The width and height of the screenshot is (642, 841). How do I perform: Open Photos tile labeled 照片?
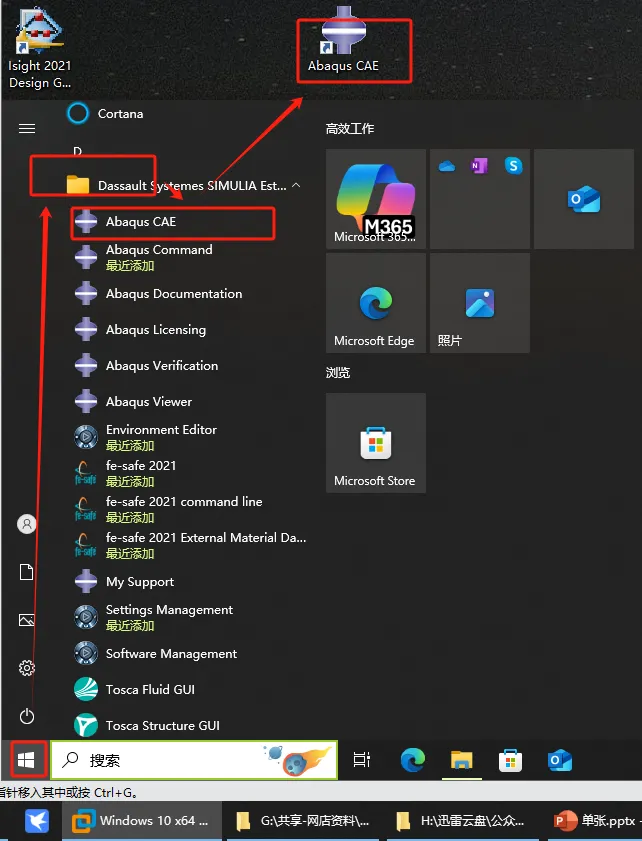tap(479, 303)
